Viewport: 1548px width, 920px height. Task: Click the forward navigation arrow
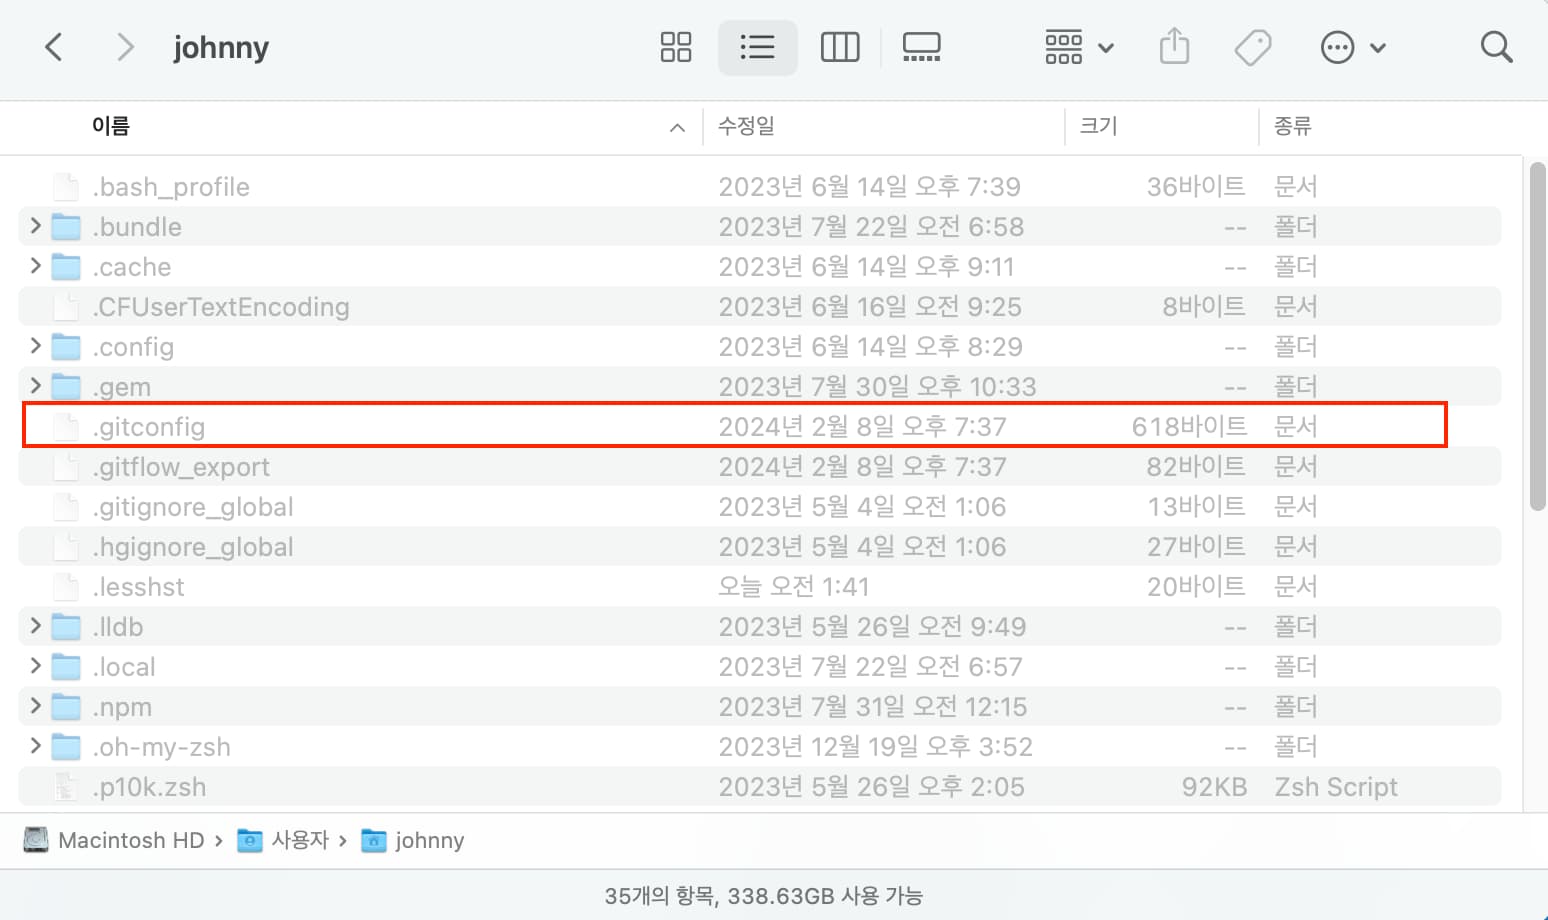(x=124, y=47)
